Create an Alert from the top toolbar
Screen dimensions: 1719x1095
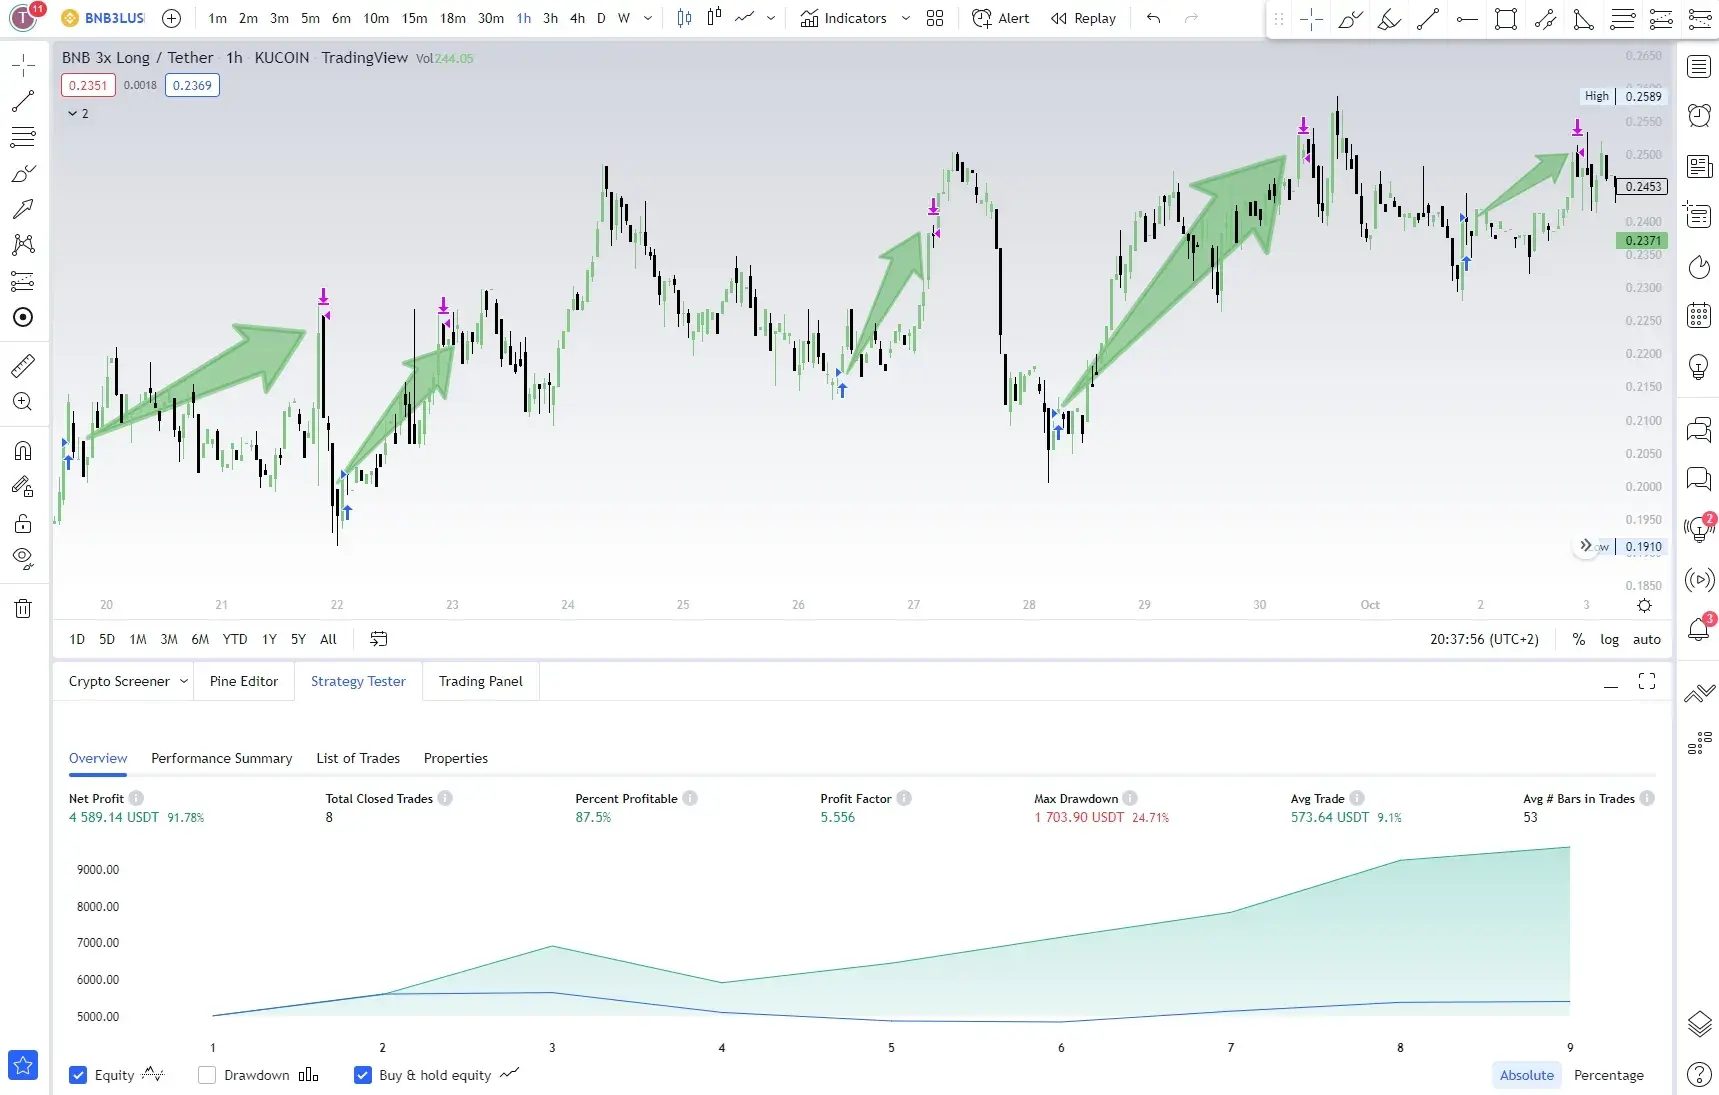pyautogui.click(x=1001, y=18)
